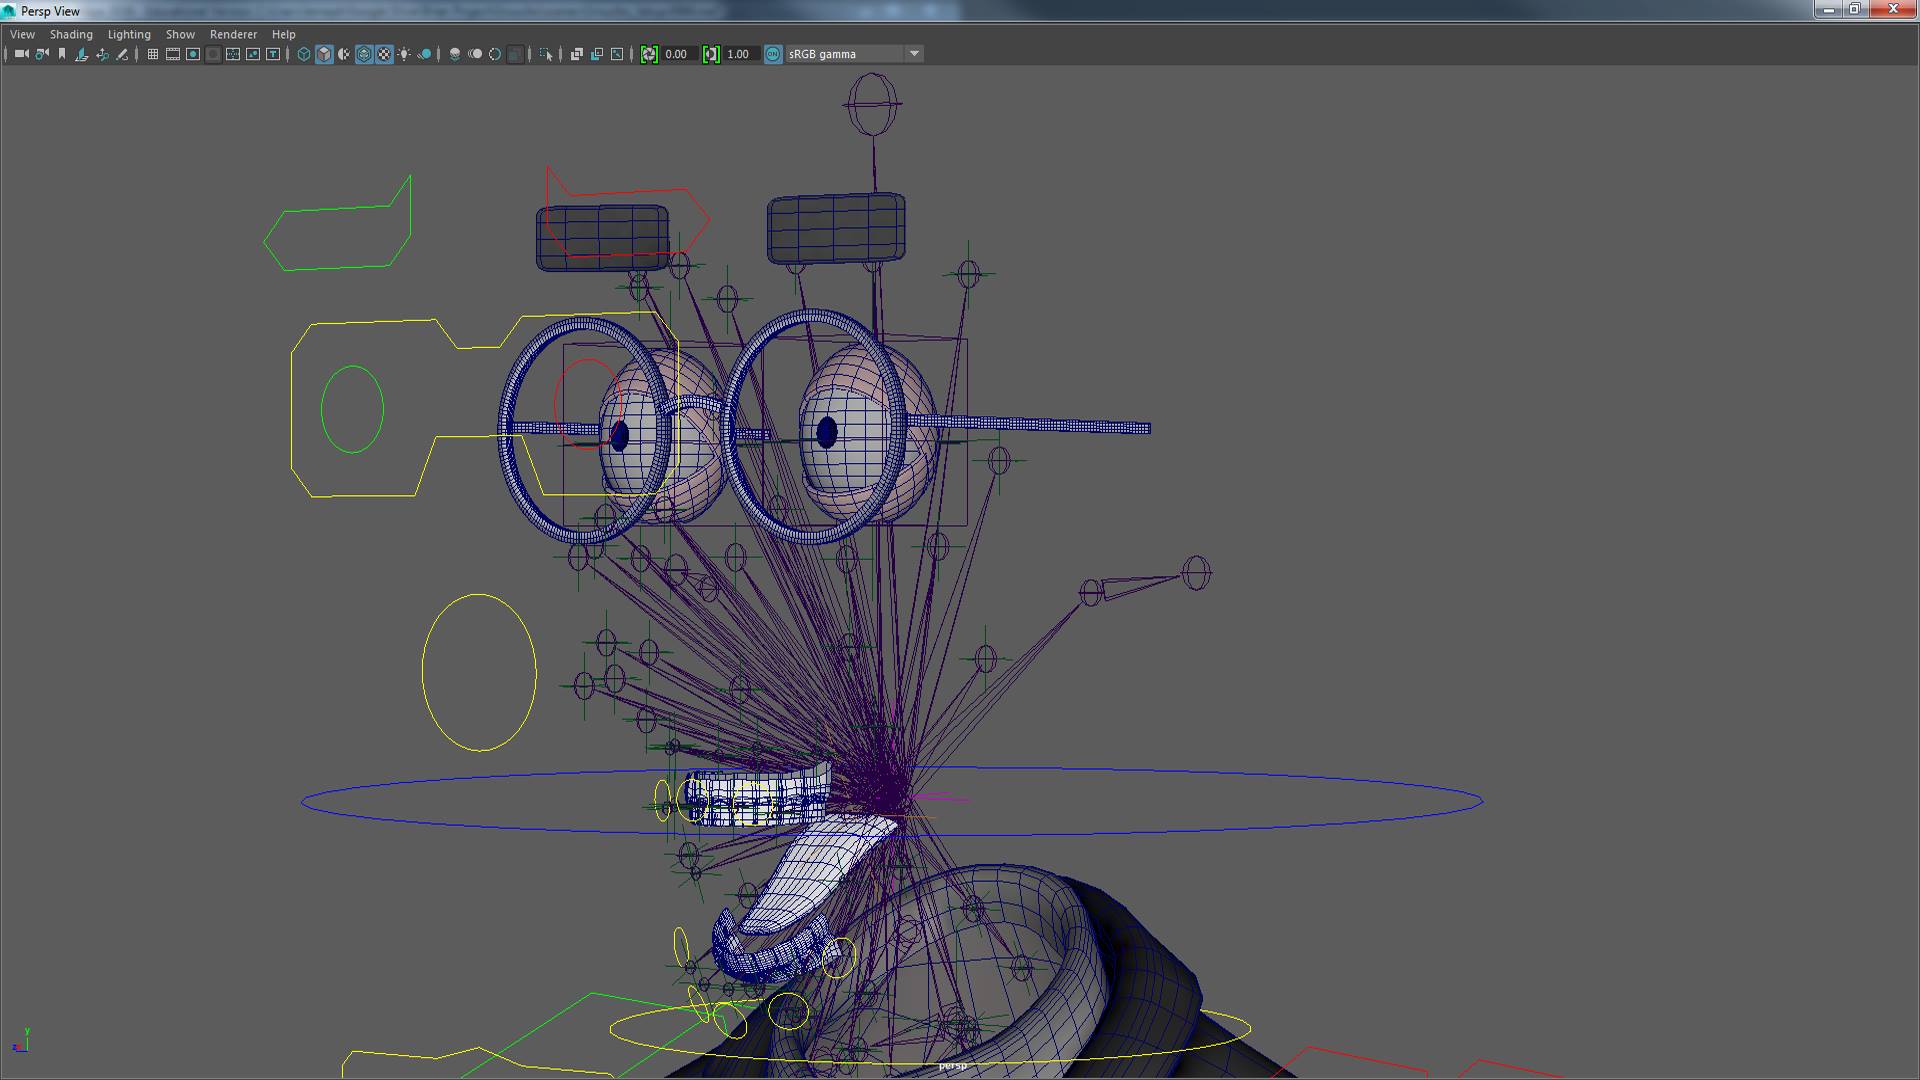Click the Smooth Shade All icon
Screen dimensions: 1920x1080
click(324, 54)
